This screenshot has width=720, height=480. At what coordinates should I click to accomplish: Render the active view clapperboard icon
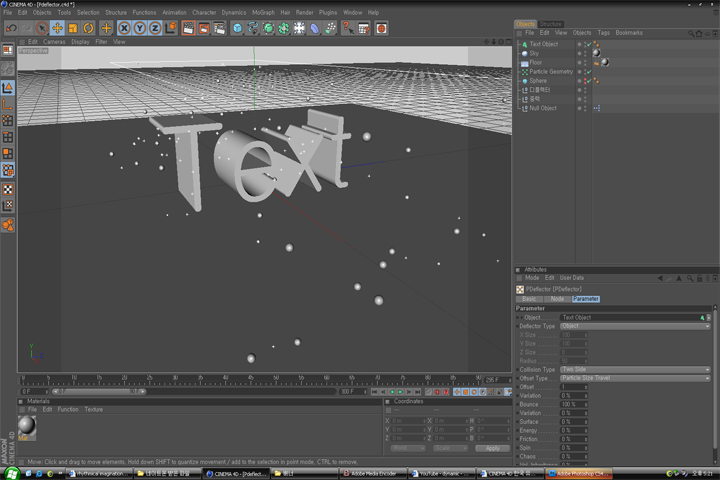[x=188, y=28]
